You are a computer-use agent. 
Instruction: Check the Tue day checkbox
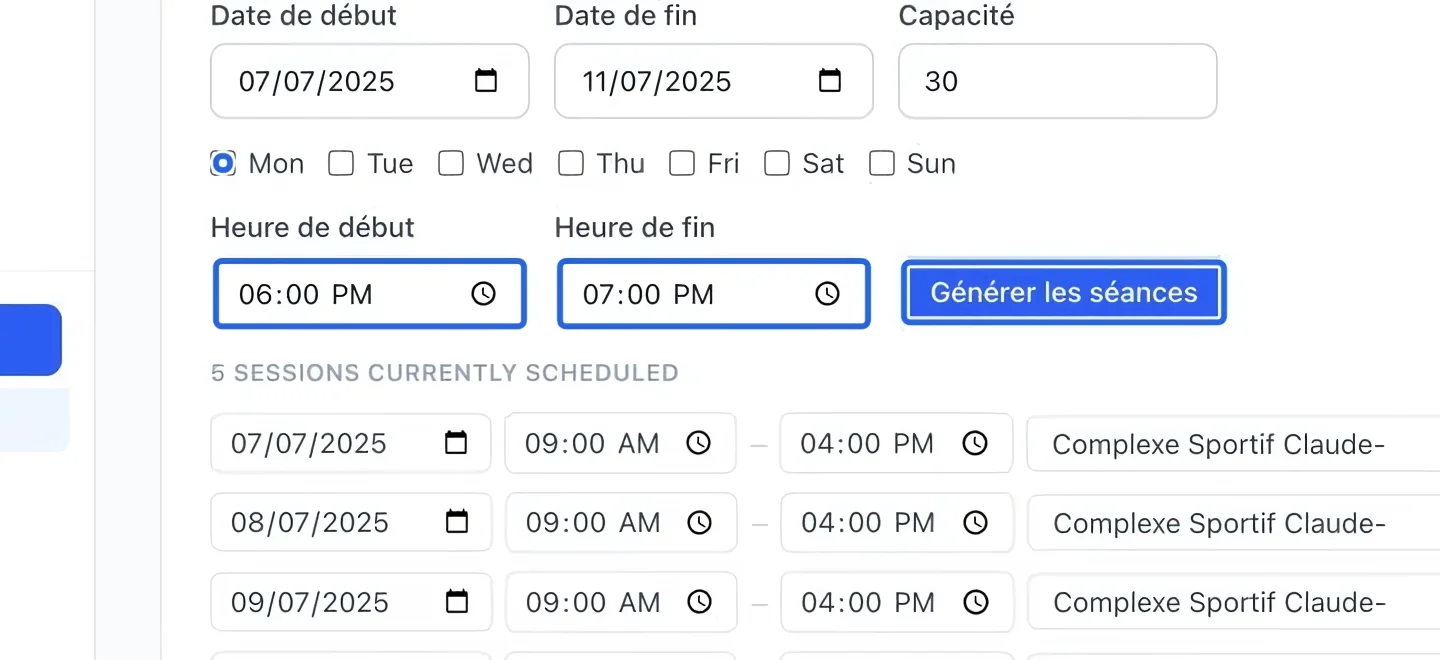341,163
